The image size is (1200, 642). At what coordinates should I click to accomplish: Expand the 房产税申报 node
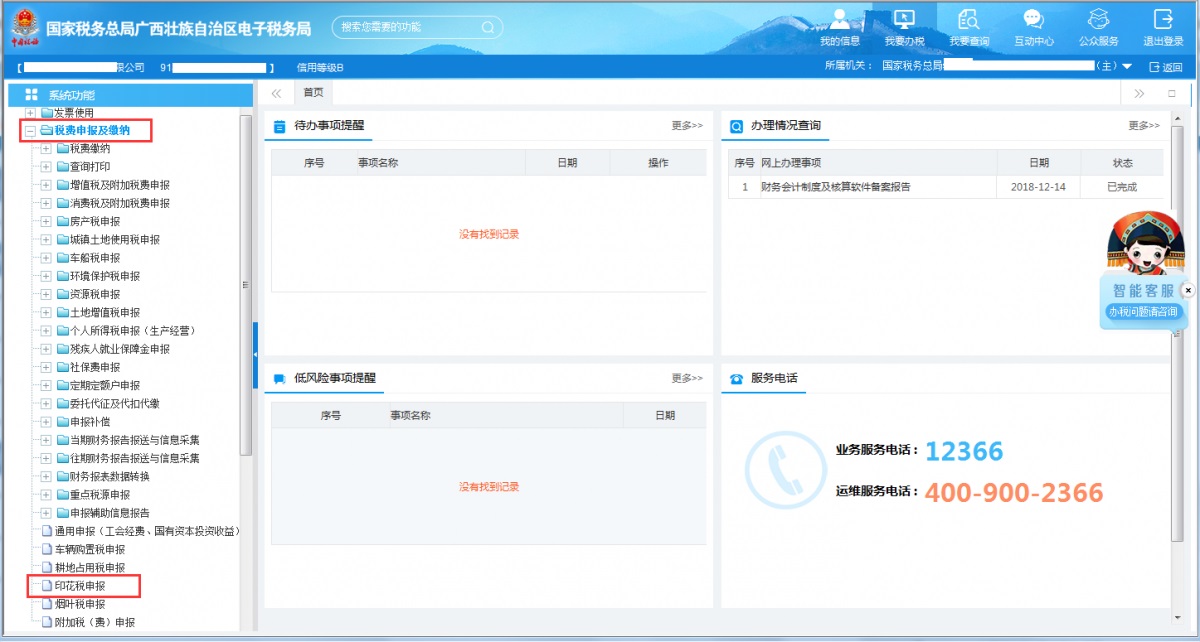coord(46,222)
